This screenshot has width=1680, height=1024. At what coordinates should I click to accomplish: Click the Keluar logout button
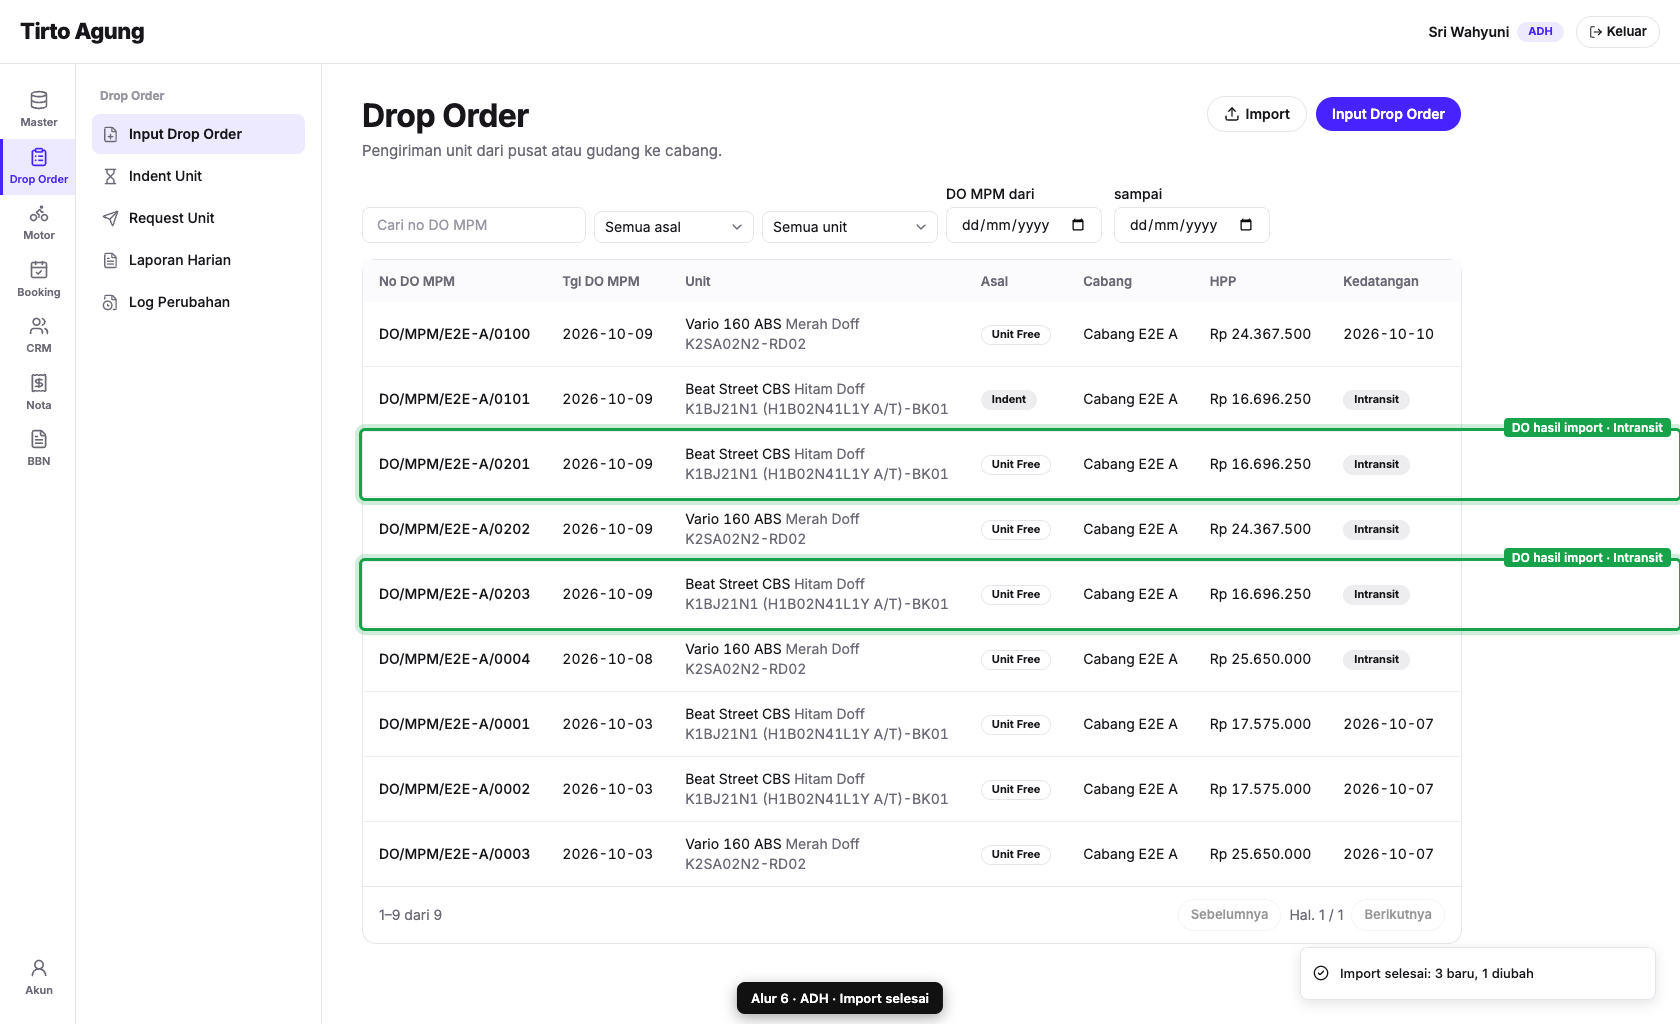point(1617,32)
